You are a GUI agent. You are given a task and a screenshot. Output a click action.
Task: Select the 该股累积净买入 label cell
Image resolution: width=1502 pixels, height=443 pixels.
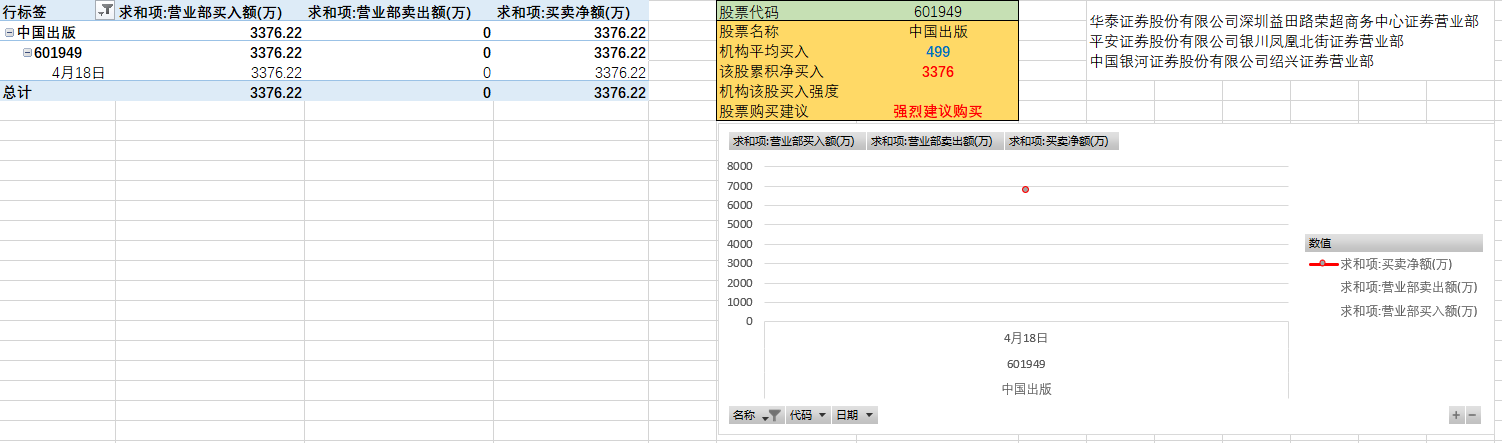[x=788, y=71]
